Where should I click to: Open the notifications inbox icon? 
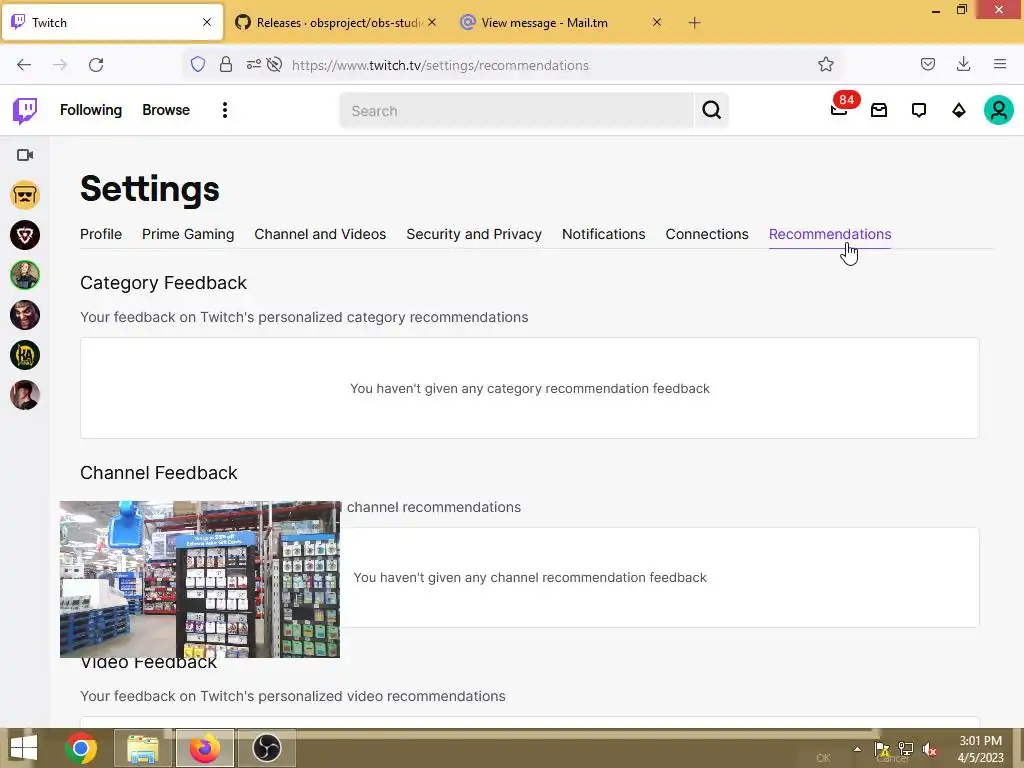pos(879,110)
